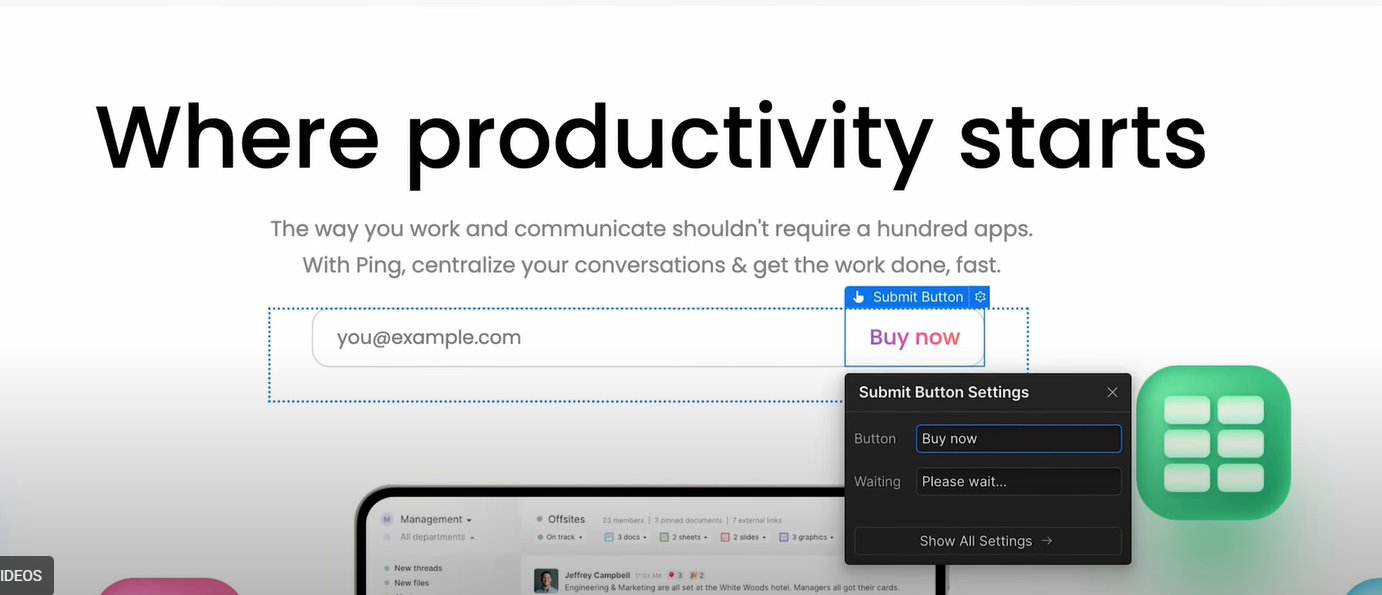Click Jeffrey Campbell's profile photo
1382x595 pixels.
(546, 581)
